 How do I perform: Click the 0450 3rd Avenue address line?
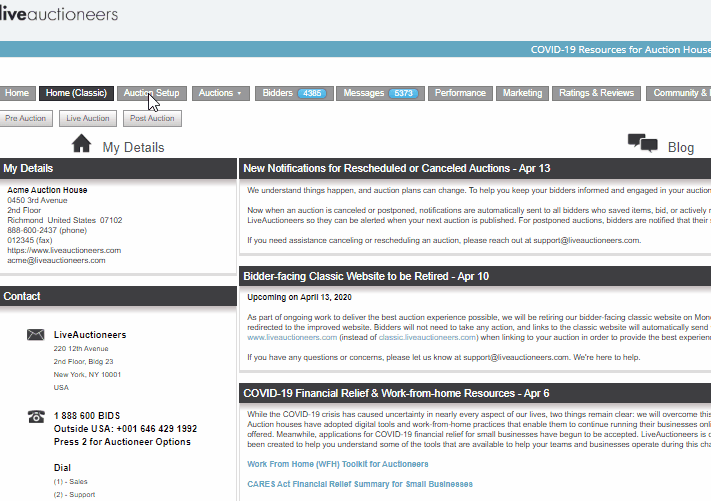[x=37, y=200]
